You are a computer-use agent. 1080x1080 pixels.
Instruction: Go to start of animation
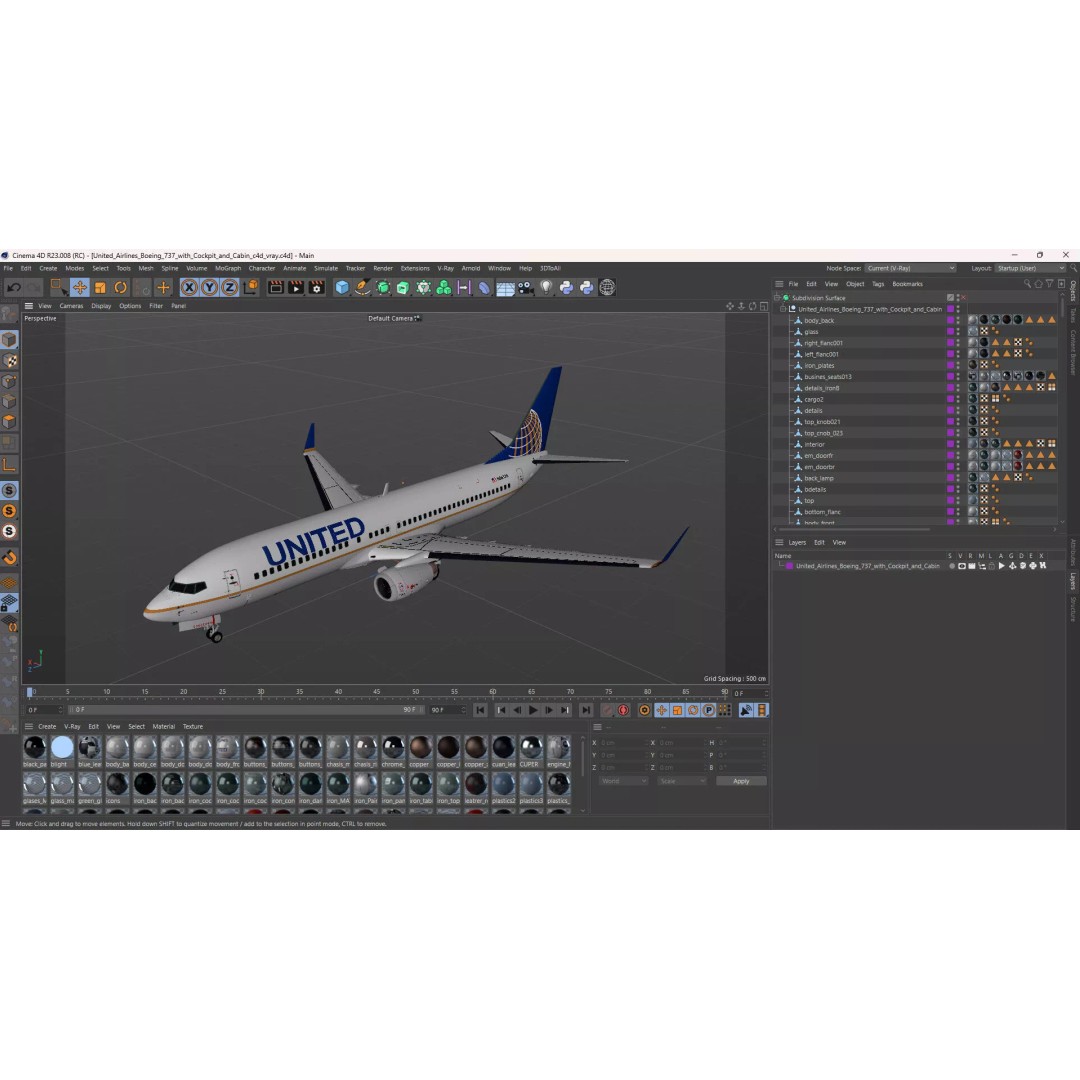[x=481, y=710]
